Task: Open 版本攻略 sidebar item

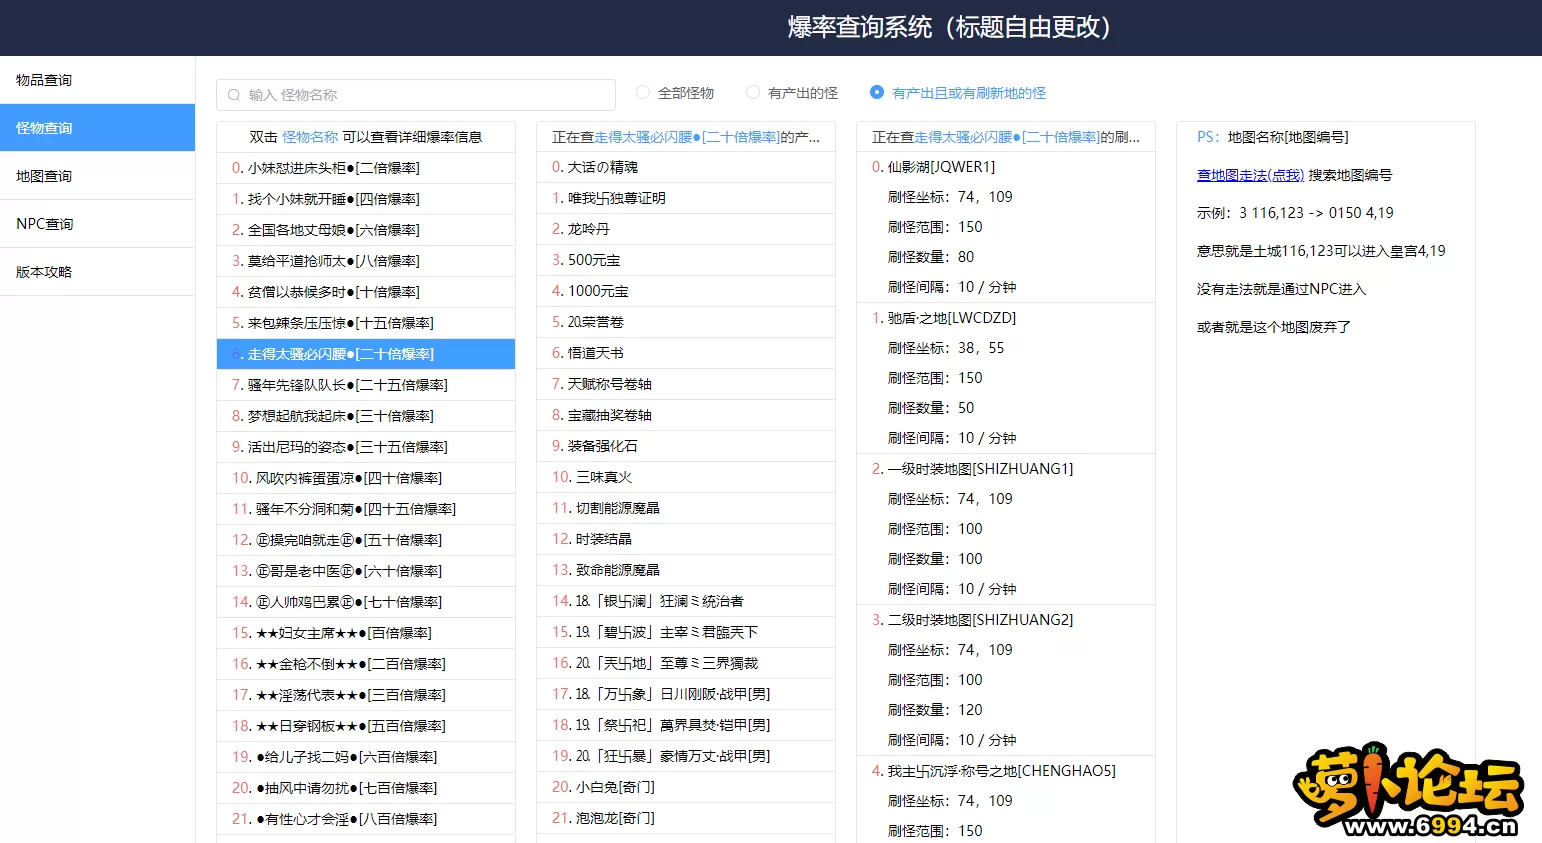Action: pos(97,272)
